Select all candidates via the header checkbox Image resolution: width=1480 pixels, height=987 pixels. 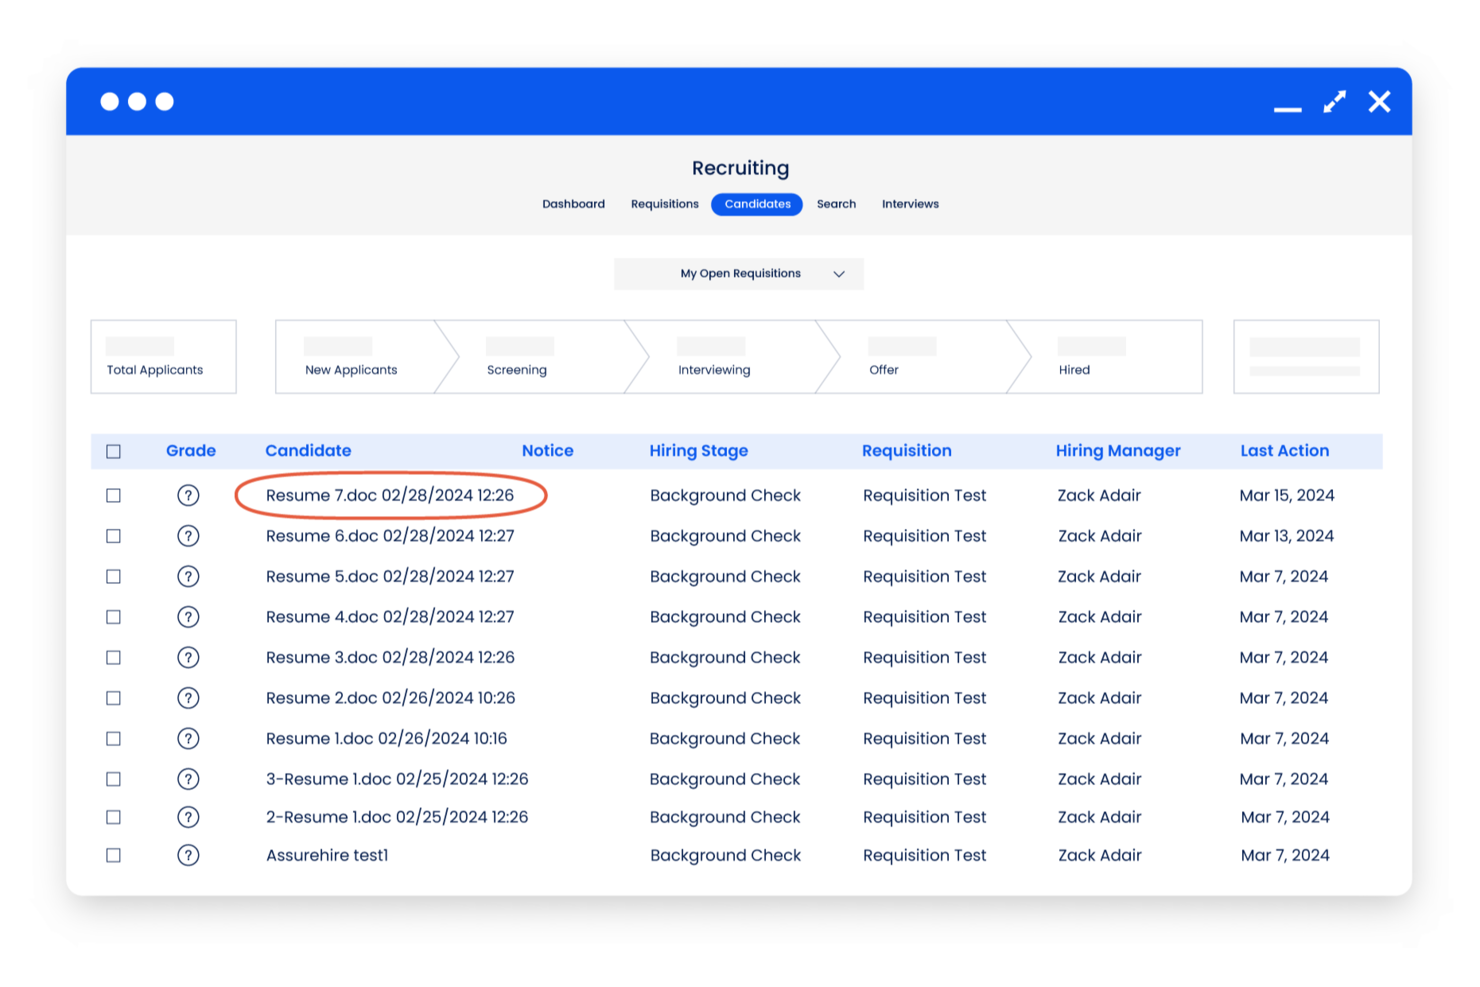point(113,451)
